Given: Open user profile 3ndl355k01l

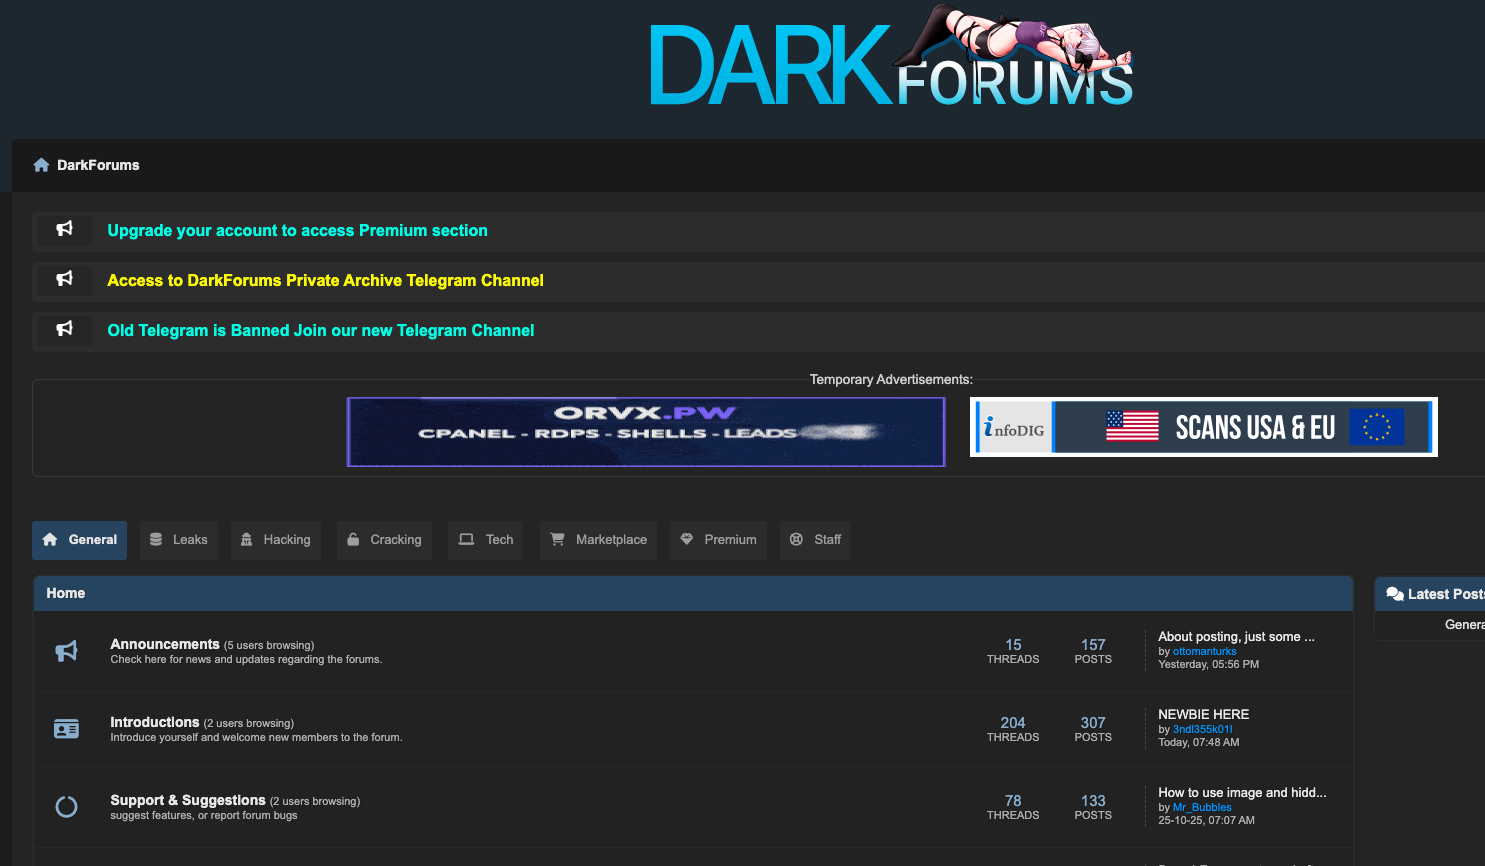Looking at the screenshot, I should click(1202, 729).
